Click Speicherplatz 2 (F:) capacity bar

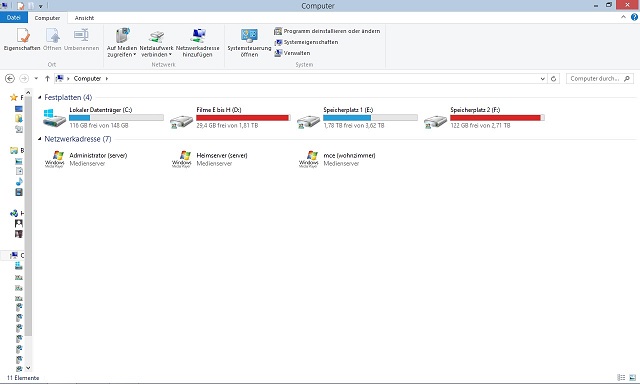point(497,118)
